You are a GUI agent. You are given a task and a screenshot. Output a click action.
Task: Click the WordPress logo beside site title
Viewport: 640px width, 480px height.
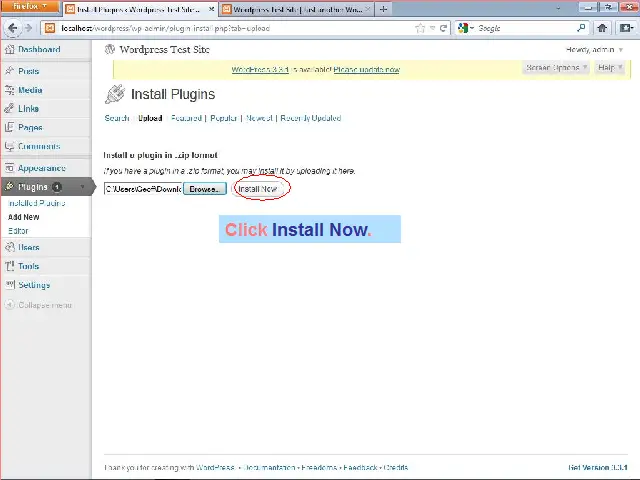(x=109, y=49)
